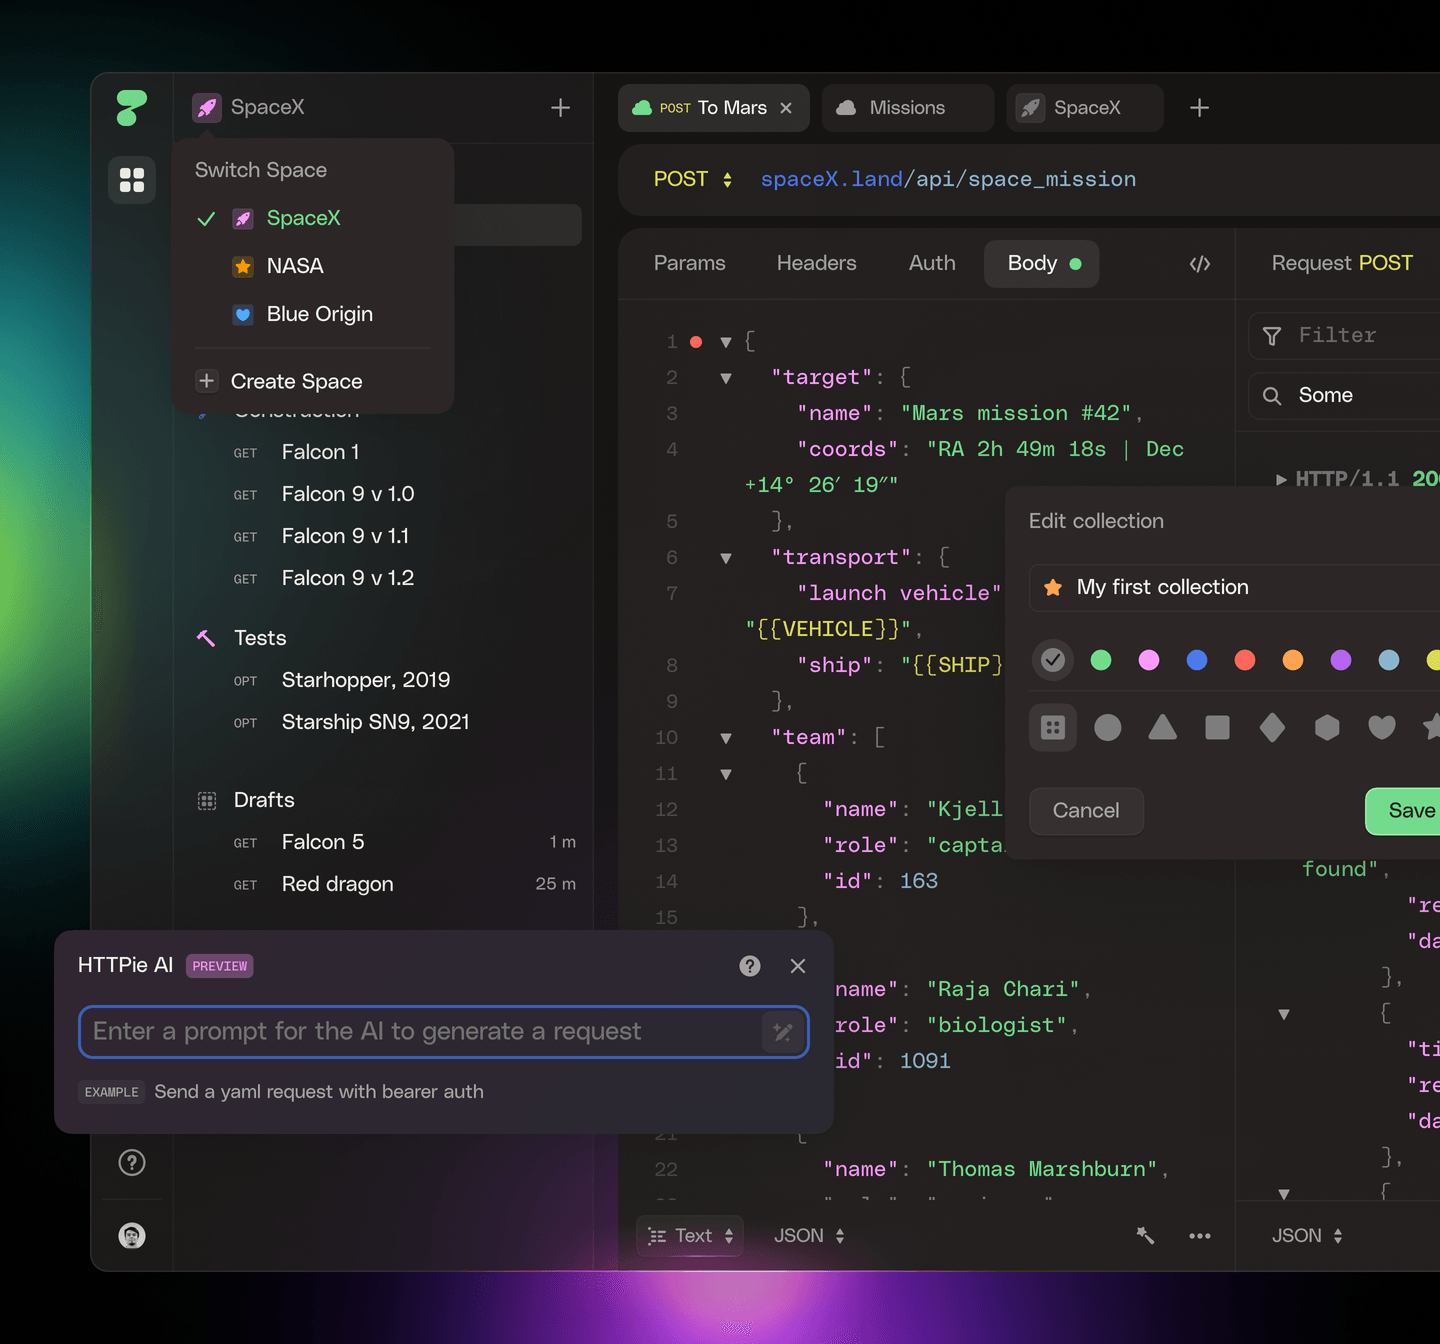The height and width of the screenshot is (1344, 1440).
Task: Open HTTPie AI help question icon
Action: click(750, 966)
